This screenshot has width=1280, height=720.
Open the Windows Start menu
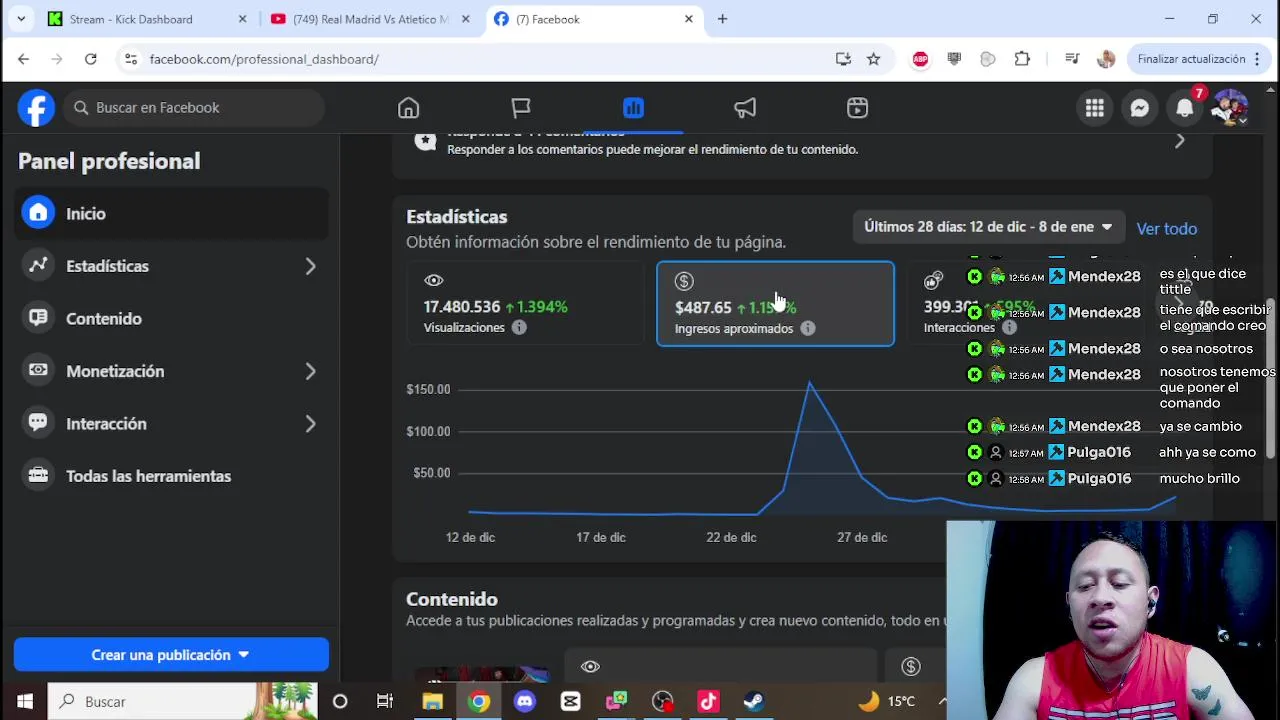tap(24, 701)
